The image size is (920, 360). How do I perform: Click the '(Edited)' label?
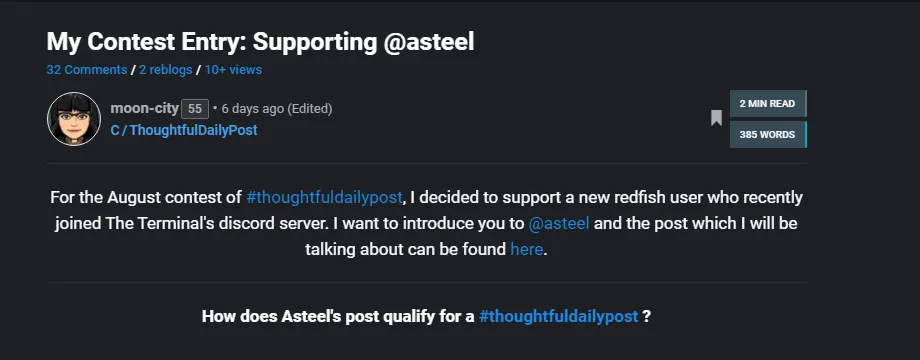click(x=310, y=108)
